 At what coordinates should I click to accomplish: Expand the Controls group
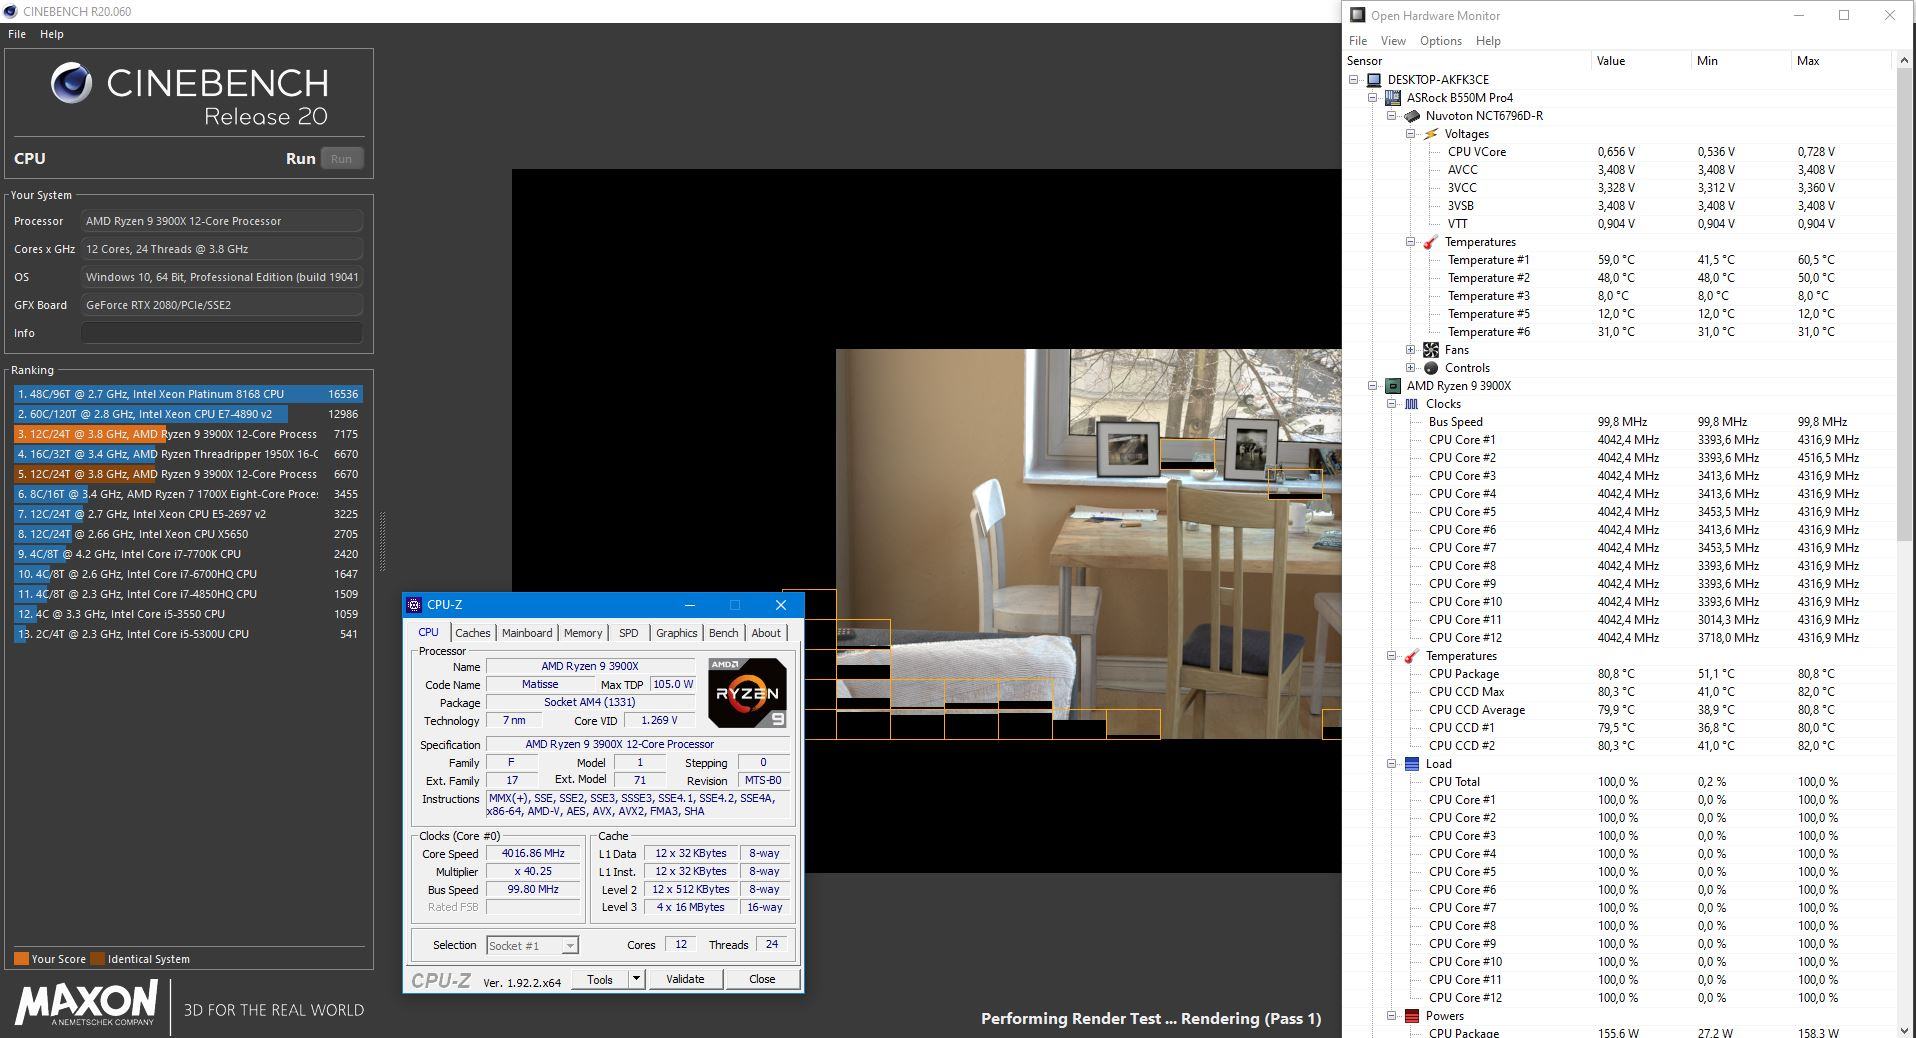click(1411, 368)
